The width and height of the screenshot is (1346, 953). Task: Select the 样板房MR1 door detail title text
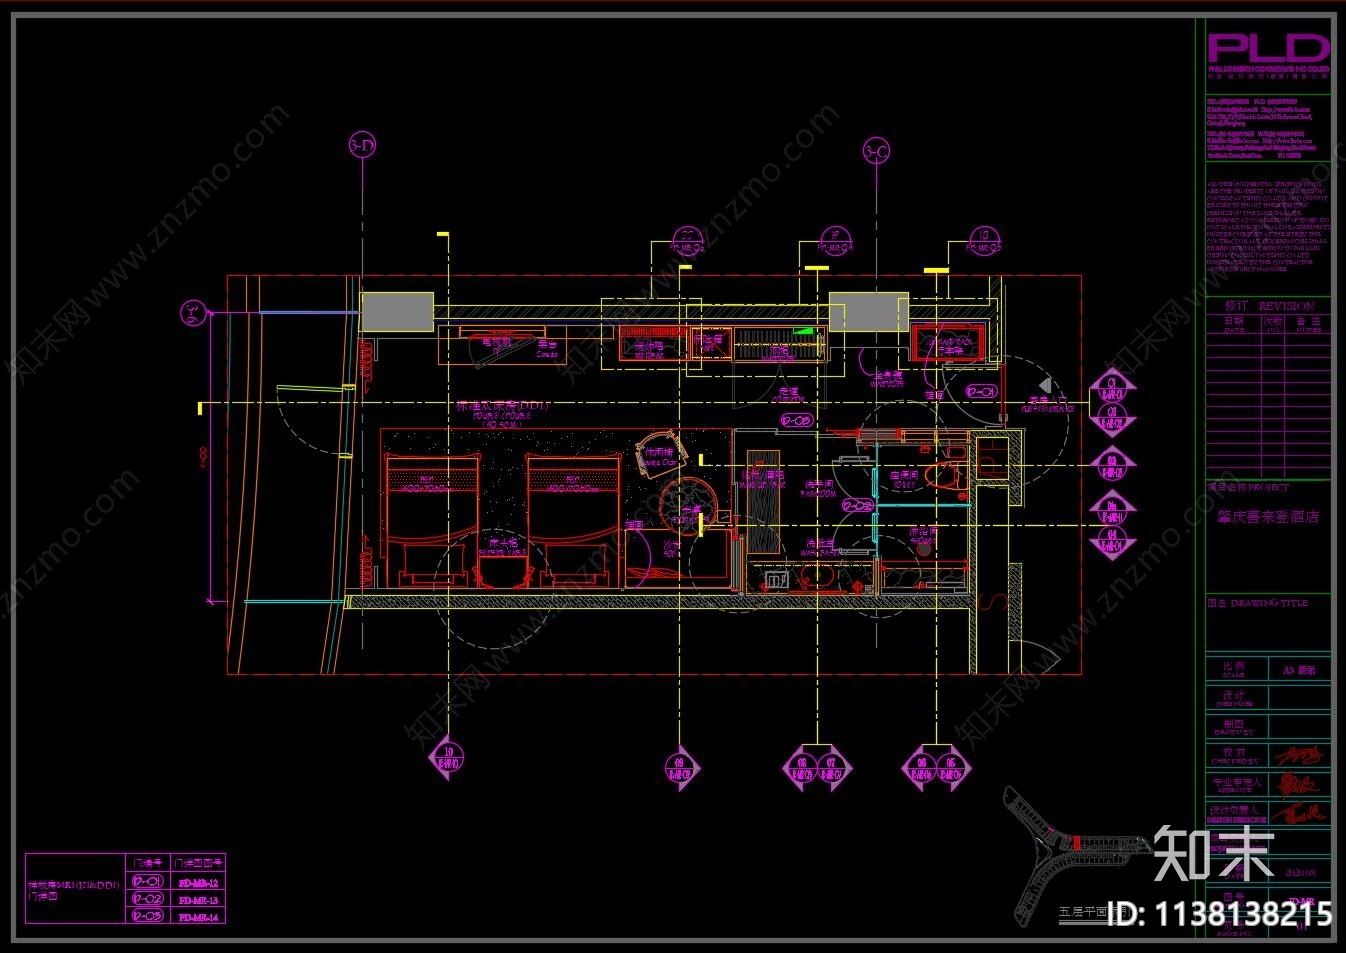point(73,890)
